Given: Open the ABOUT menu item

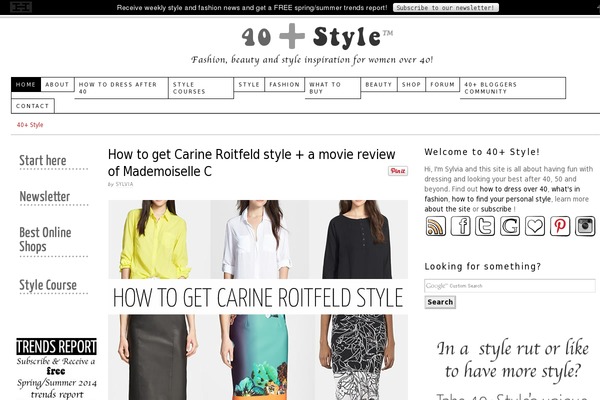Looking at the screenshot, I should 57,84.
